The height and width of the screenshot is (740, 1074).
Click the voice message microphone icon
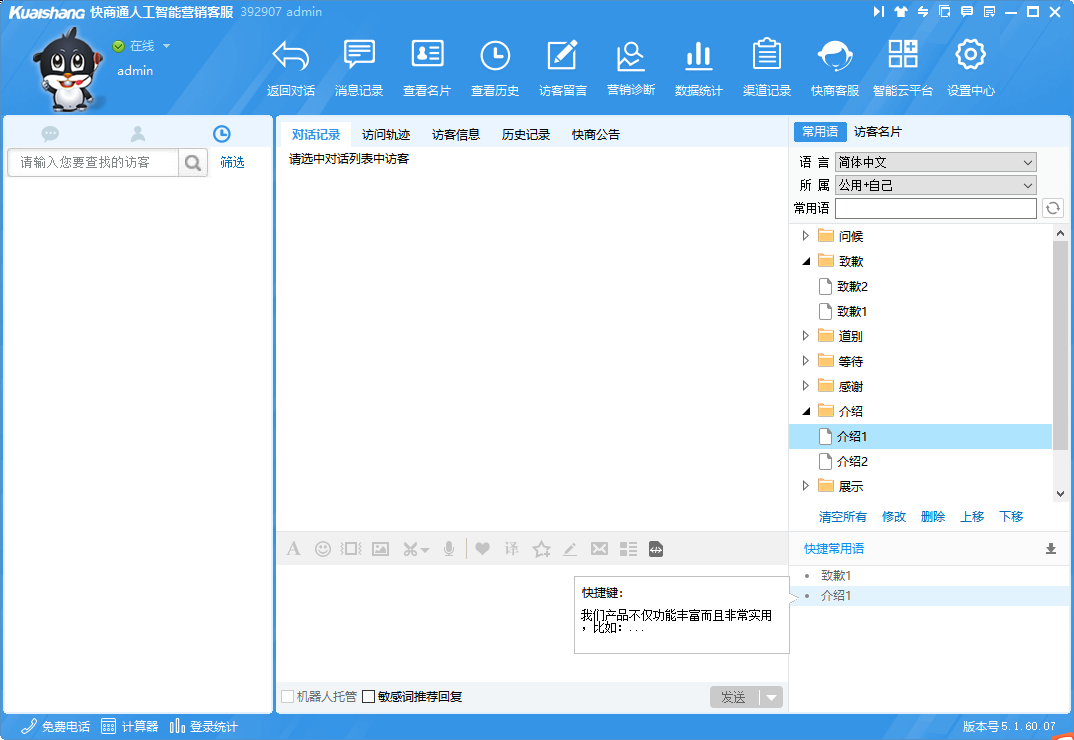tap(448, 548)
